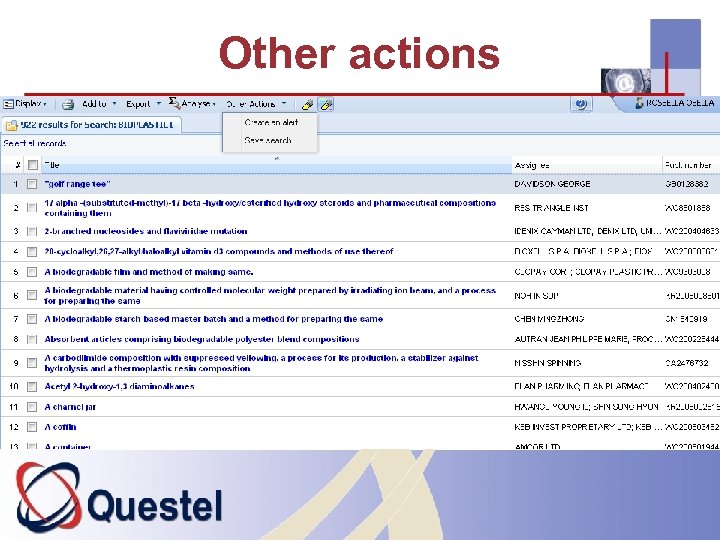The height and width of the screenshot is (540, 720).
Task: Tick the carbodiimide composition row checkbox
Action: click(32, 363)
